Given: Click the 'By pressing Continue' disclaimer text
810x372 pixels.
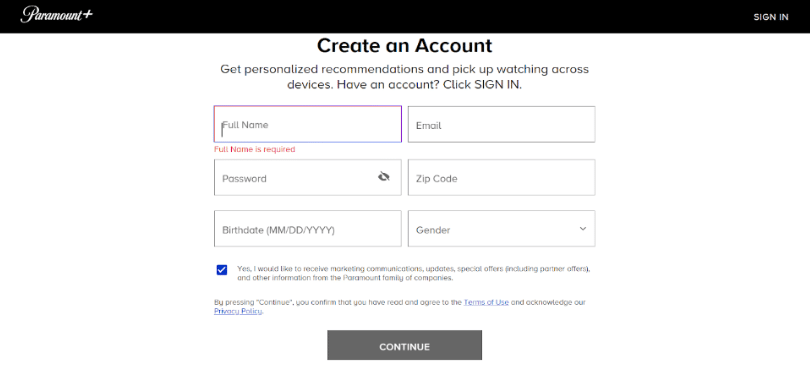Looking at the screenshot, I should click(399, 307).
